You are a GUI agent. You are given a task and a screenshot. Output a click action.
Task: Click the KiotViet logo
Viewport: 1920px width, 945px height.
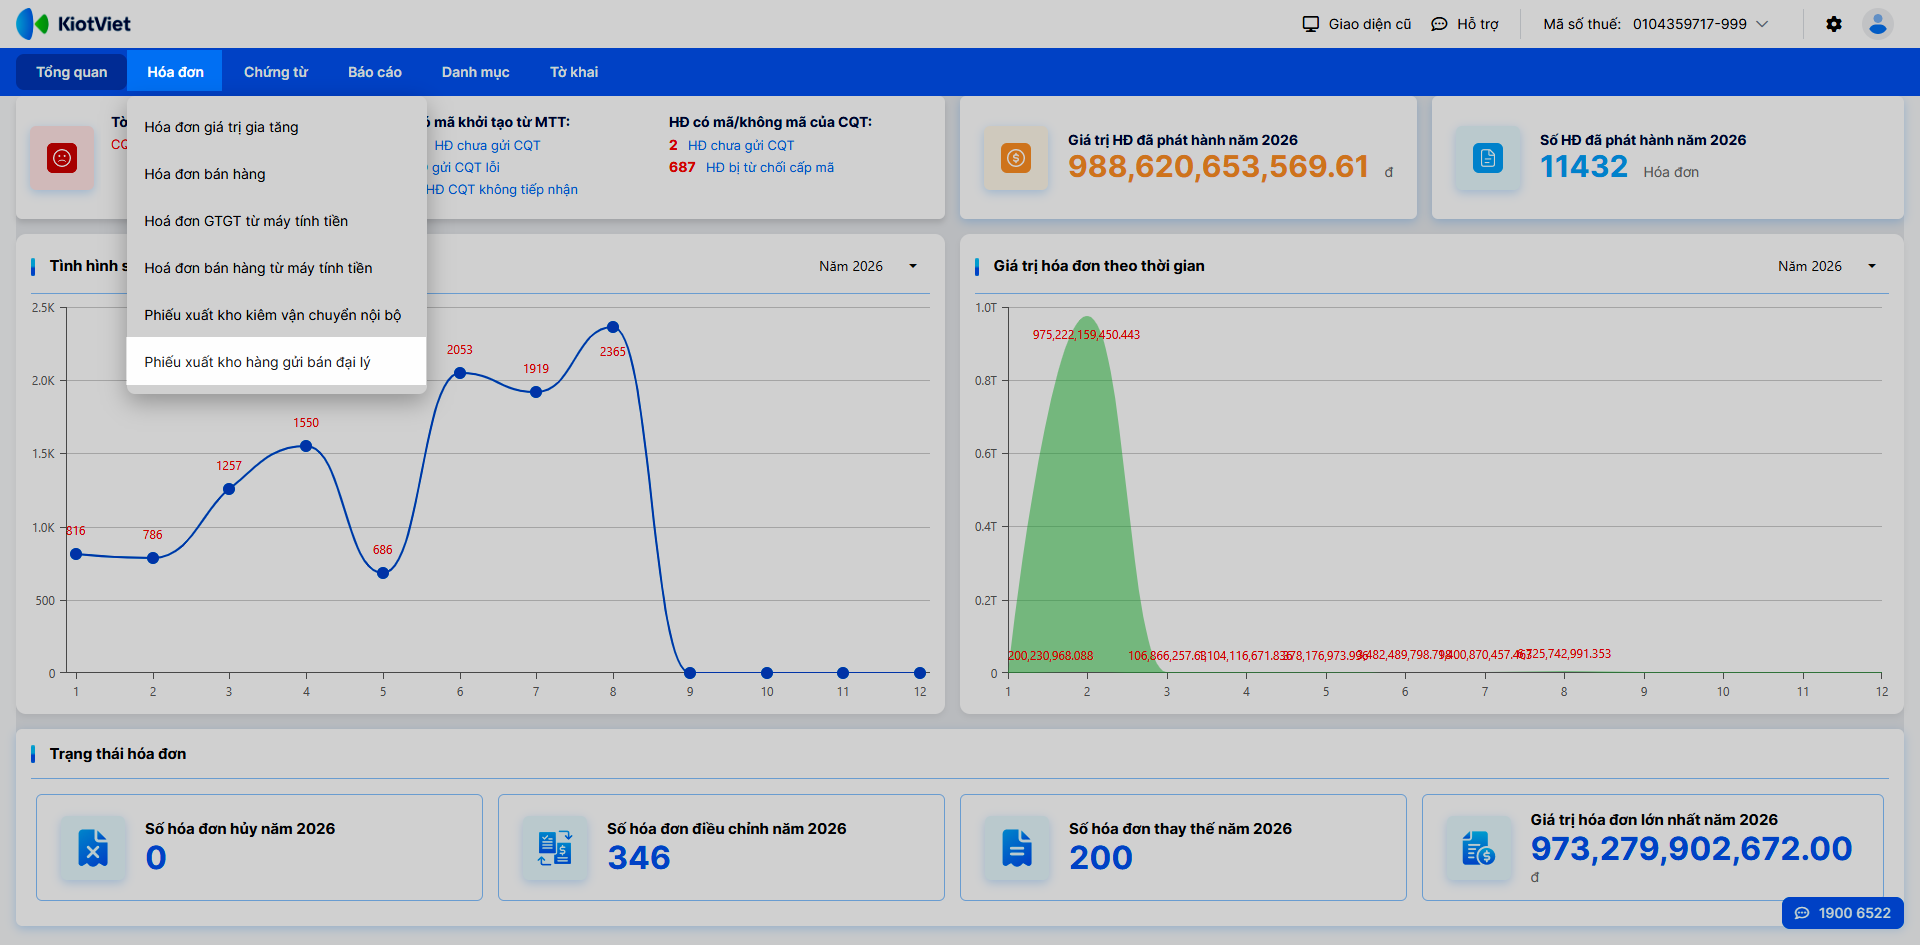[x=74, y=24]
